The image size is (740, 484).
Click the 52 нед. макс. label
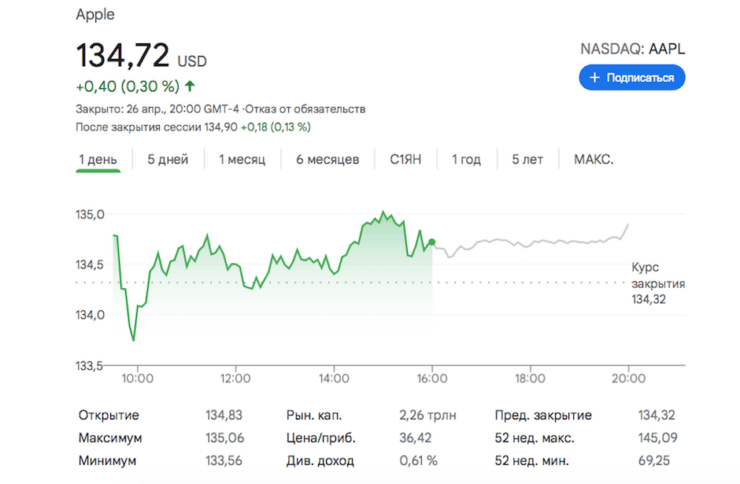(x=535, y=438)
